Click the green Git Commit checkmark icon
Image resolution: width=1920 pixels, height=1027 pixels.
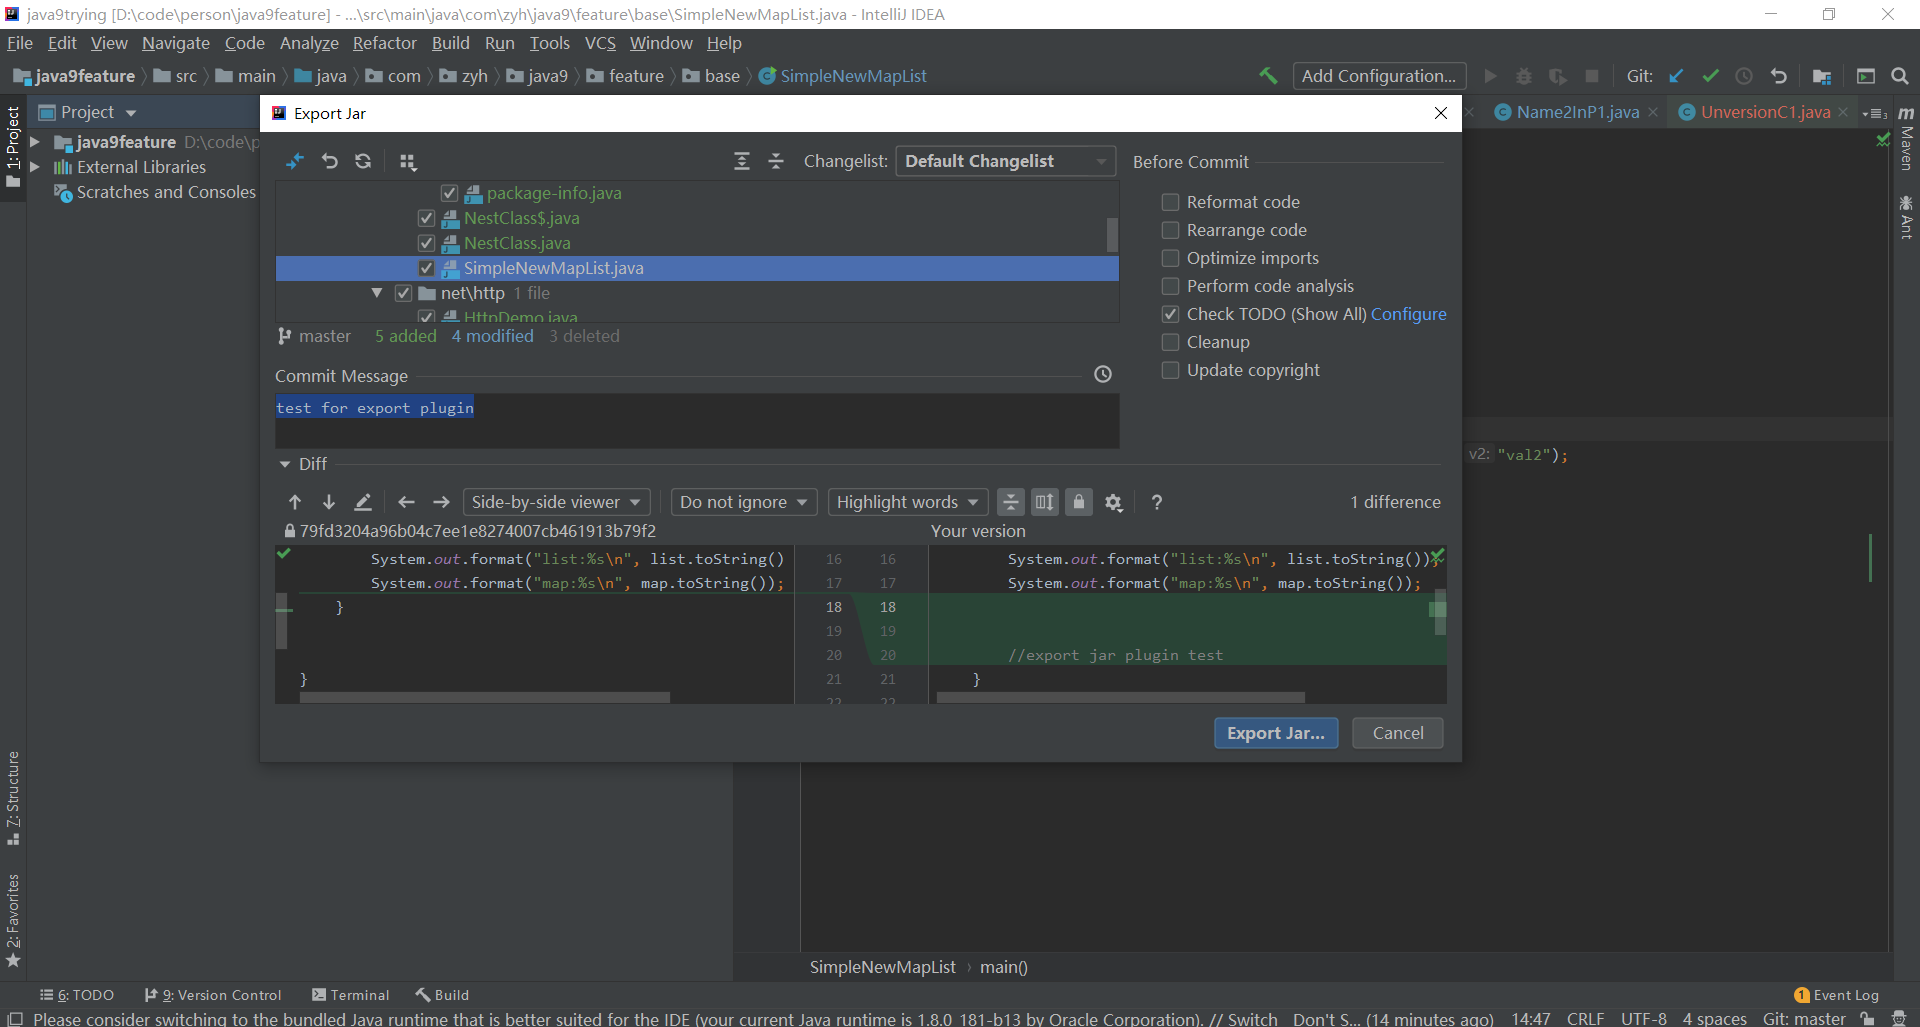click(1711, 75)
